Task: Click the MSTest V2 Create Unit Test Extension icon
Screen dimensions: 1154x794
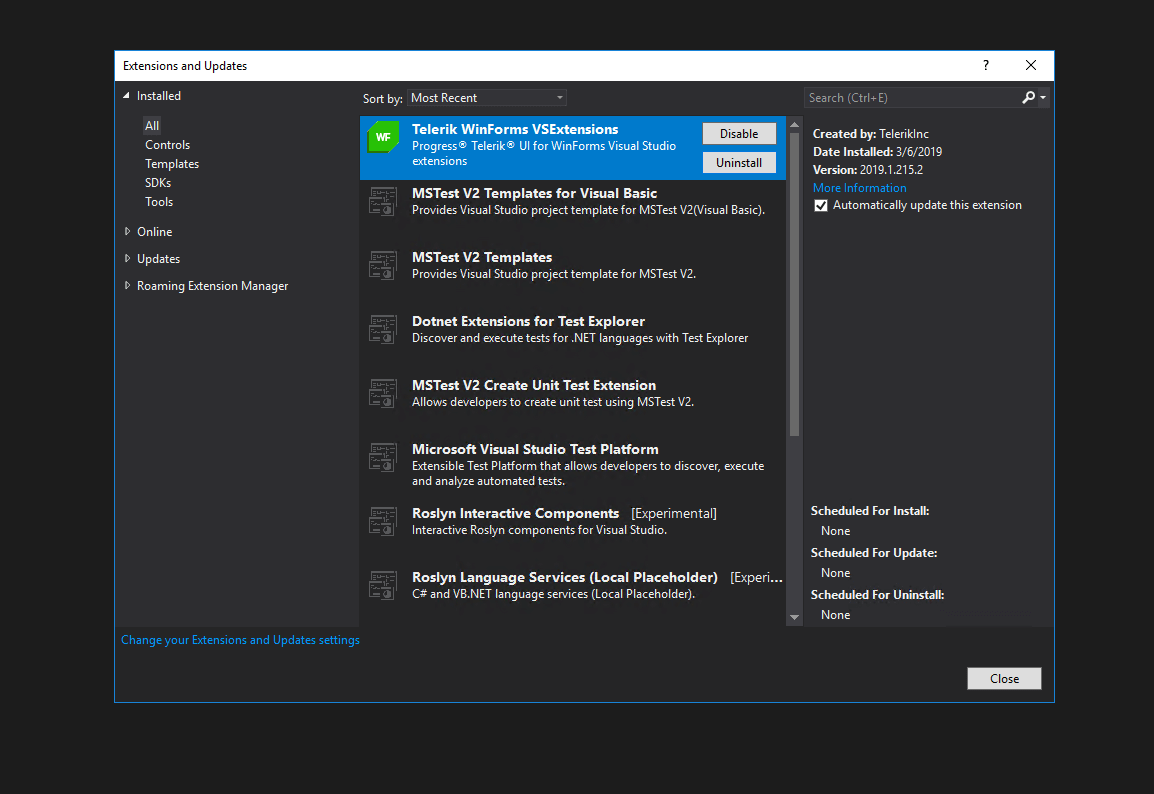Action: [x=383, y=393]
